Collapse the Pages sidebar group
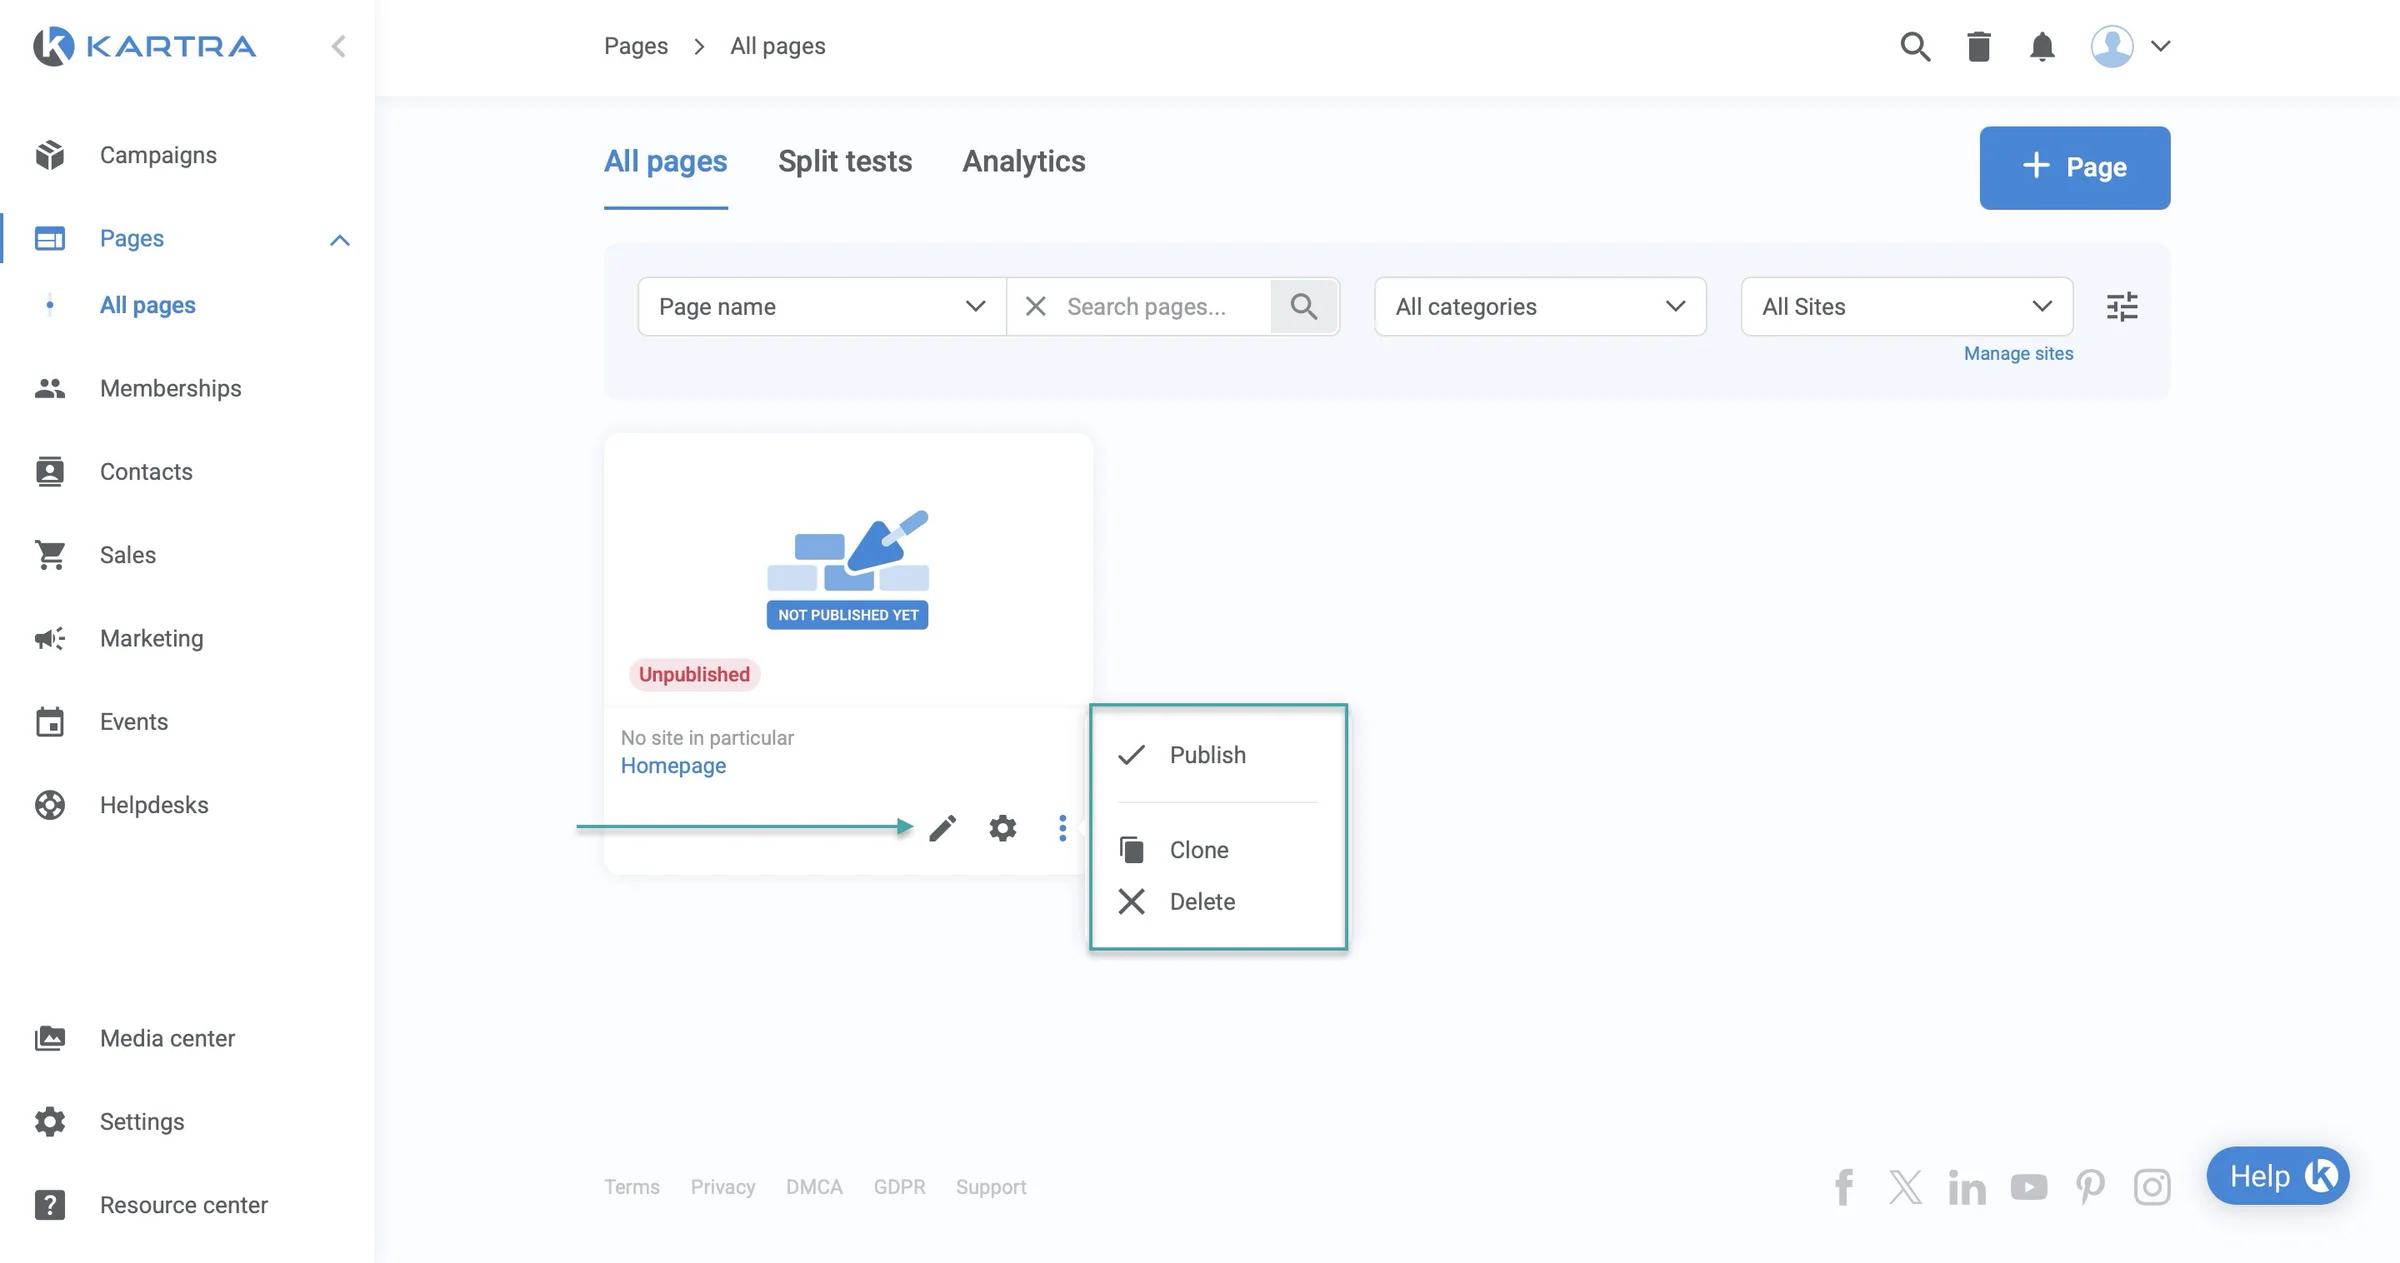 pos(340,239)
